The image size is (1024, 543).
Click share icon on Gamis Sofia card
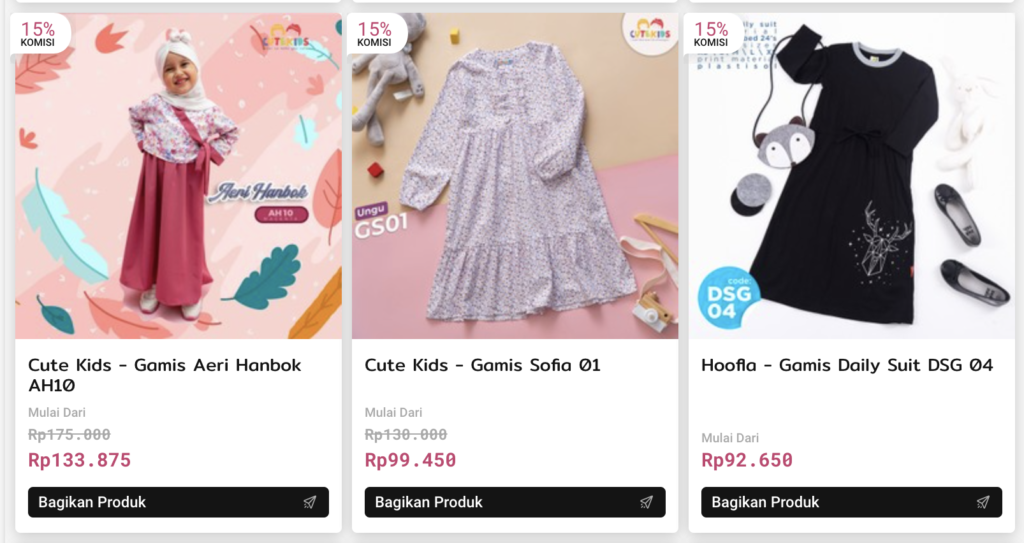pos(646,502)
